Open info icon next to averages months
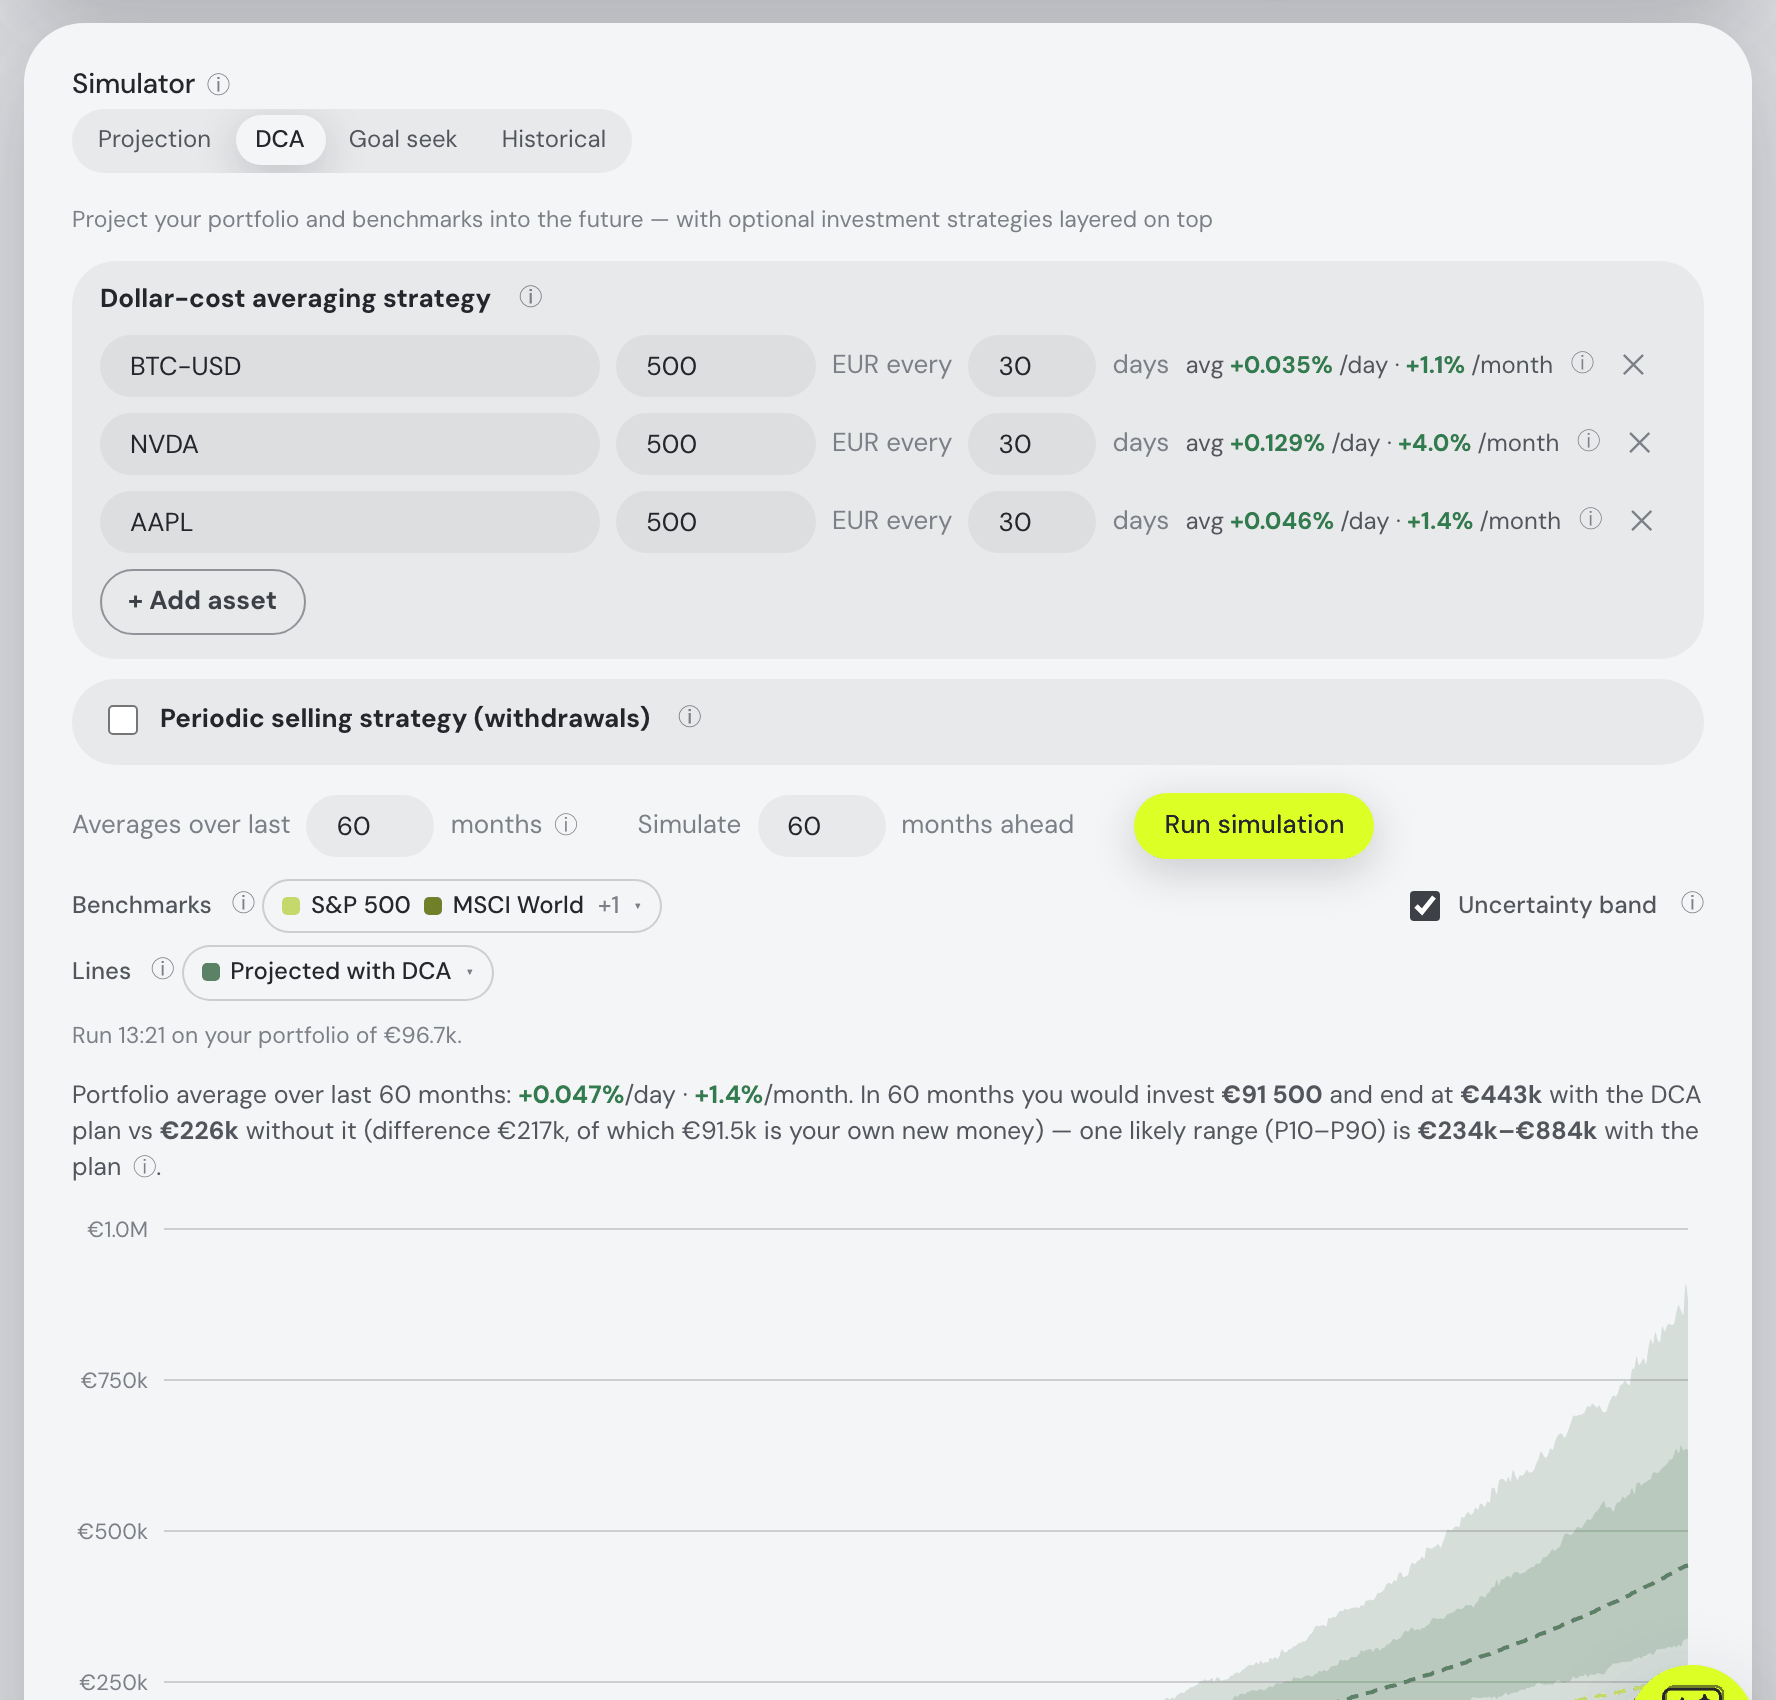Image resolution: width=1776 pixels, height=1700 pixels. tap(566, 824)
